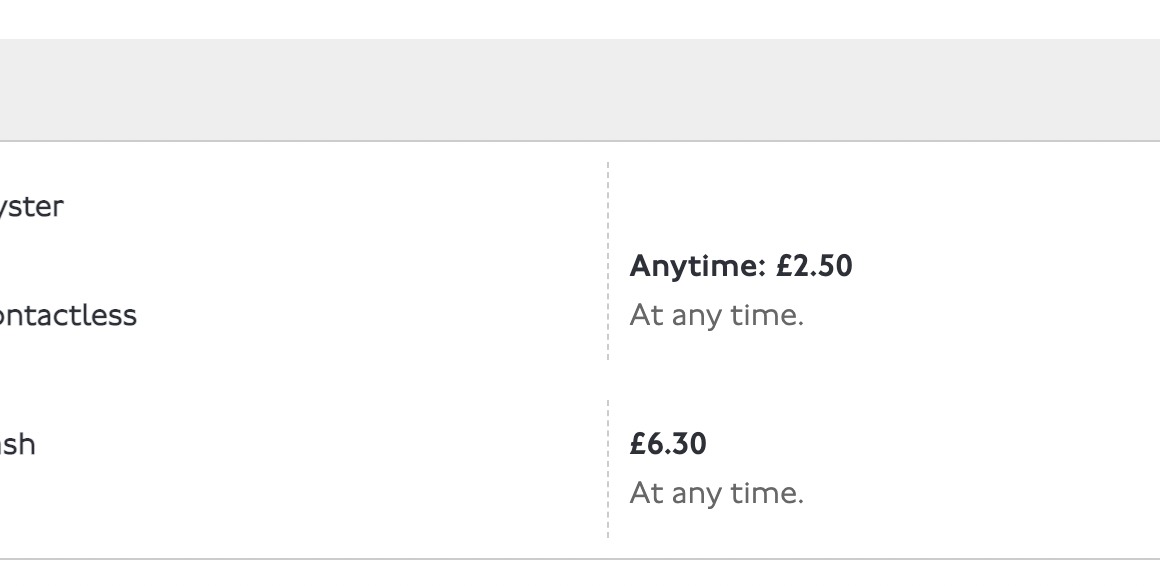Screen dimensions: 1160x588
Task: Click the white space between Contactless and Cash rows
Action: [x=300, y=380]
